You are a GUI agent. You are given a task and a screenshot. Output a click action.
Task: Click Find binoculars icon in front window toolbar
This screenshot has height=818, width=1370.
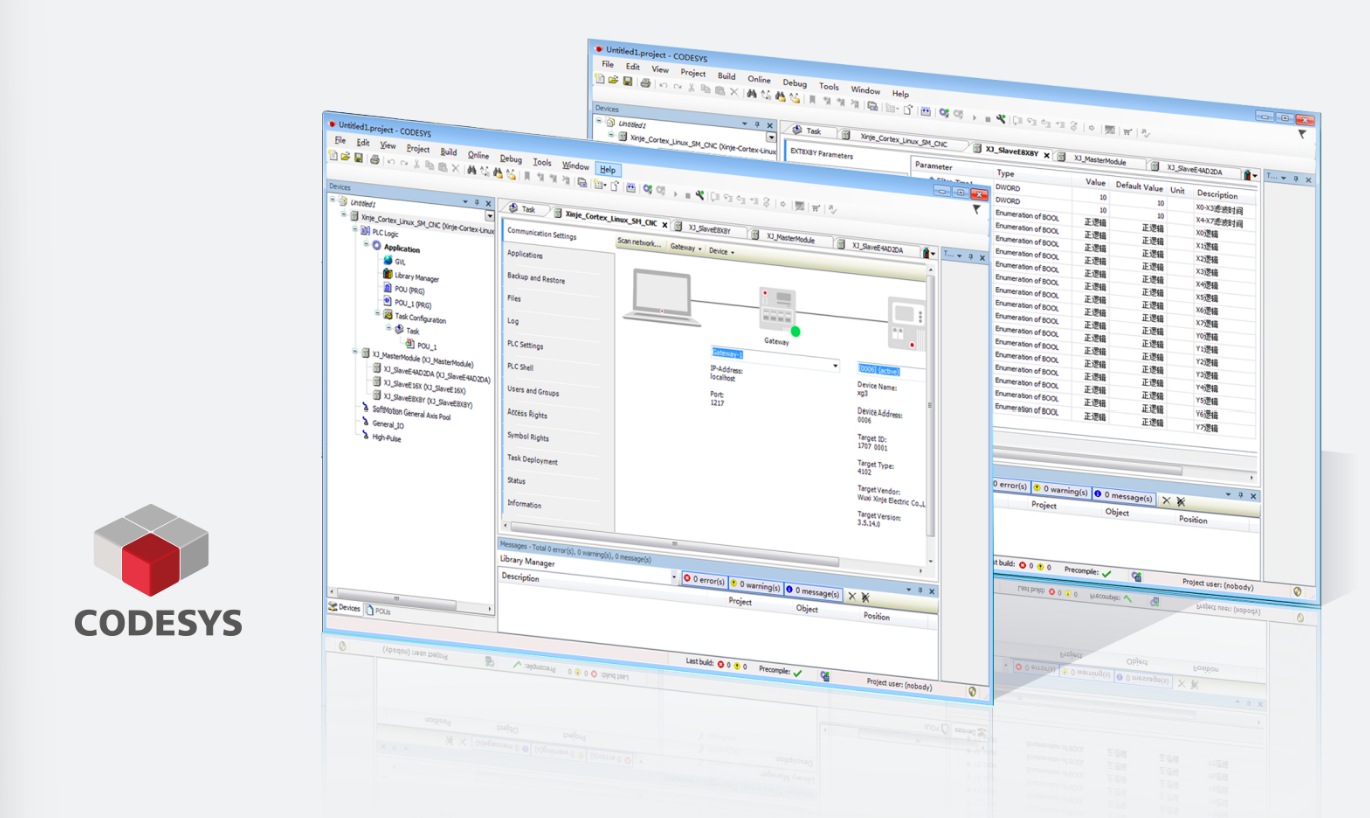coord(472,170)
